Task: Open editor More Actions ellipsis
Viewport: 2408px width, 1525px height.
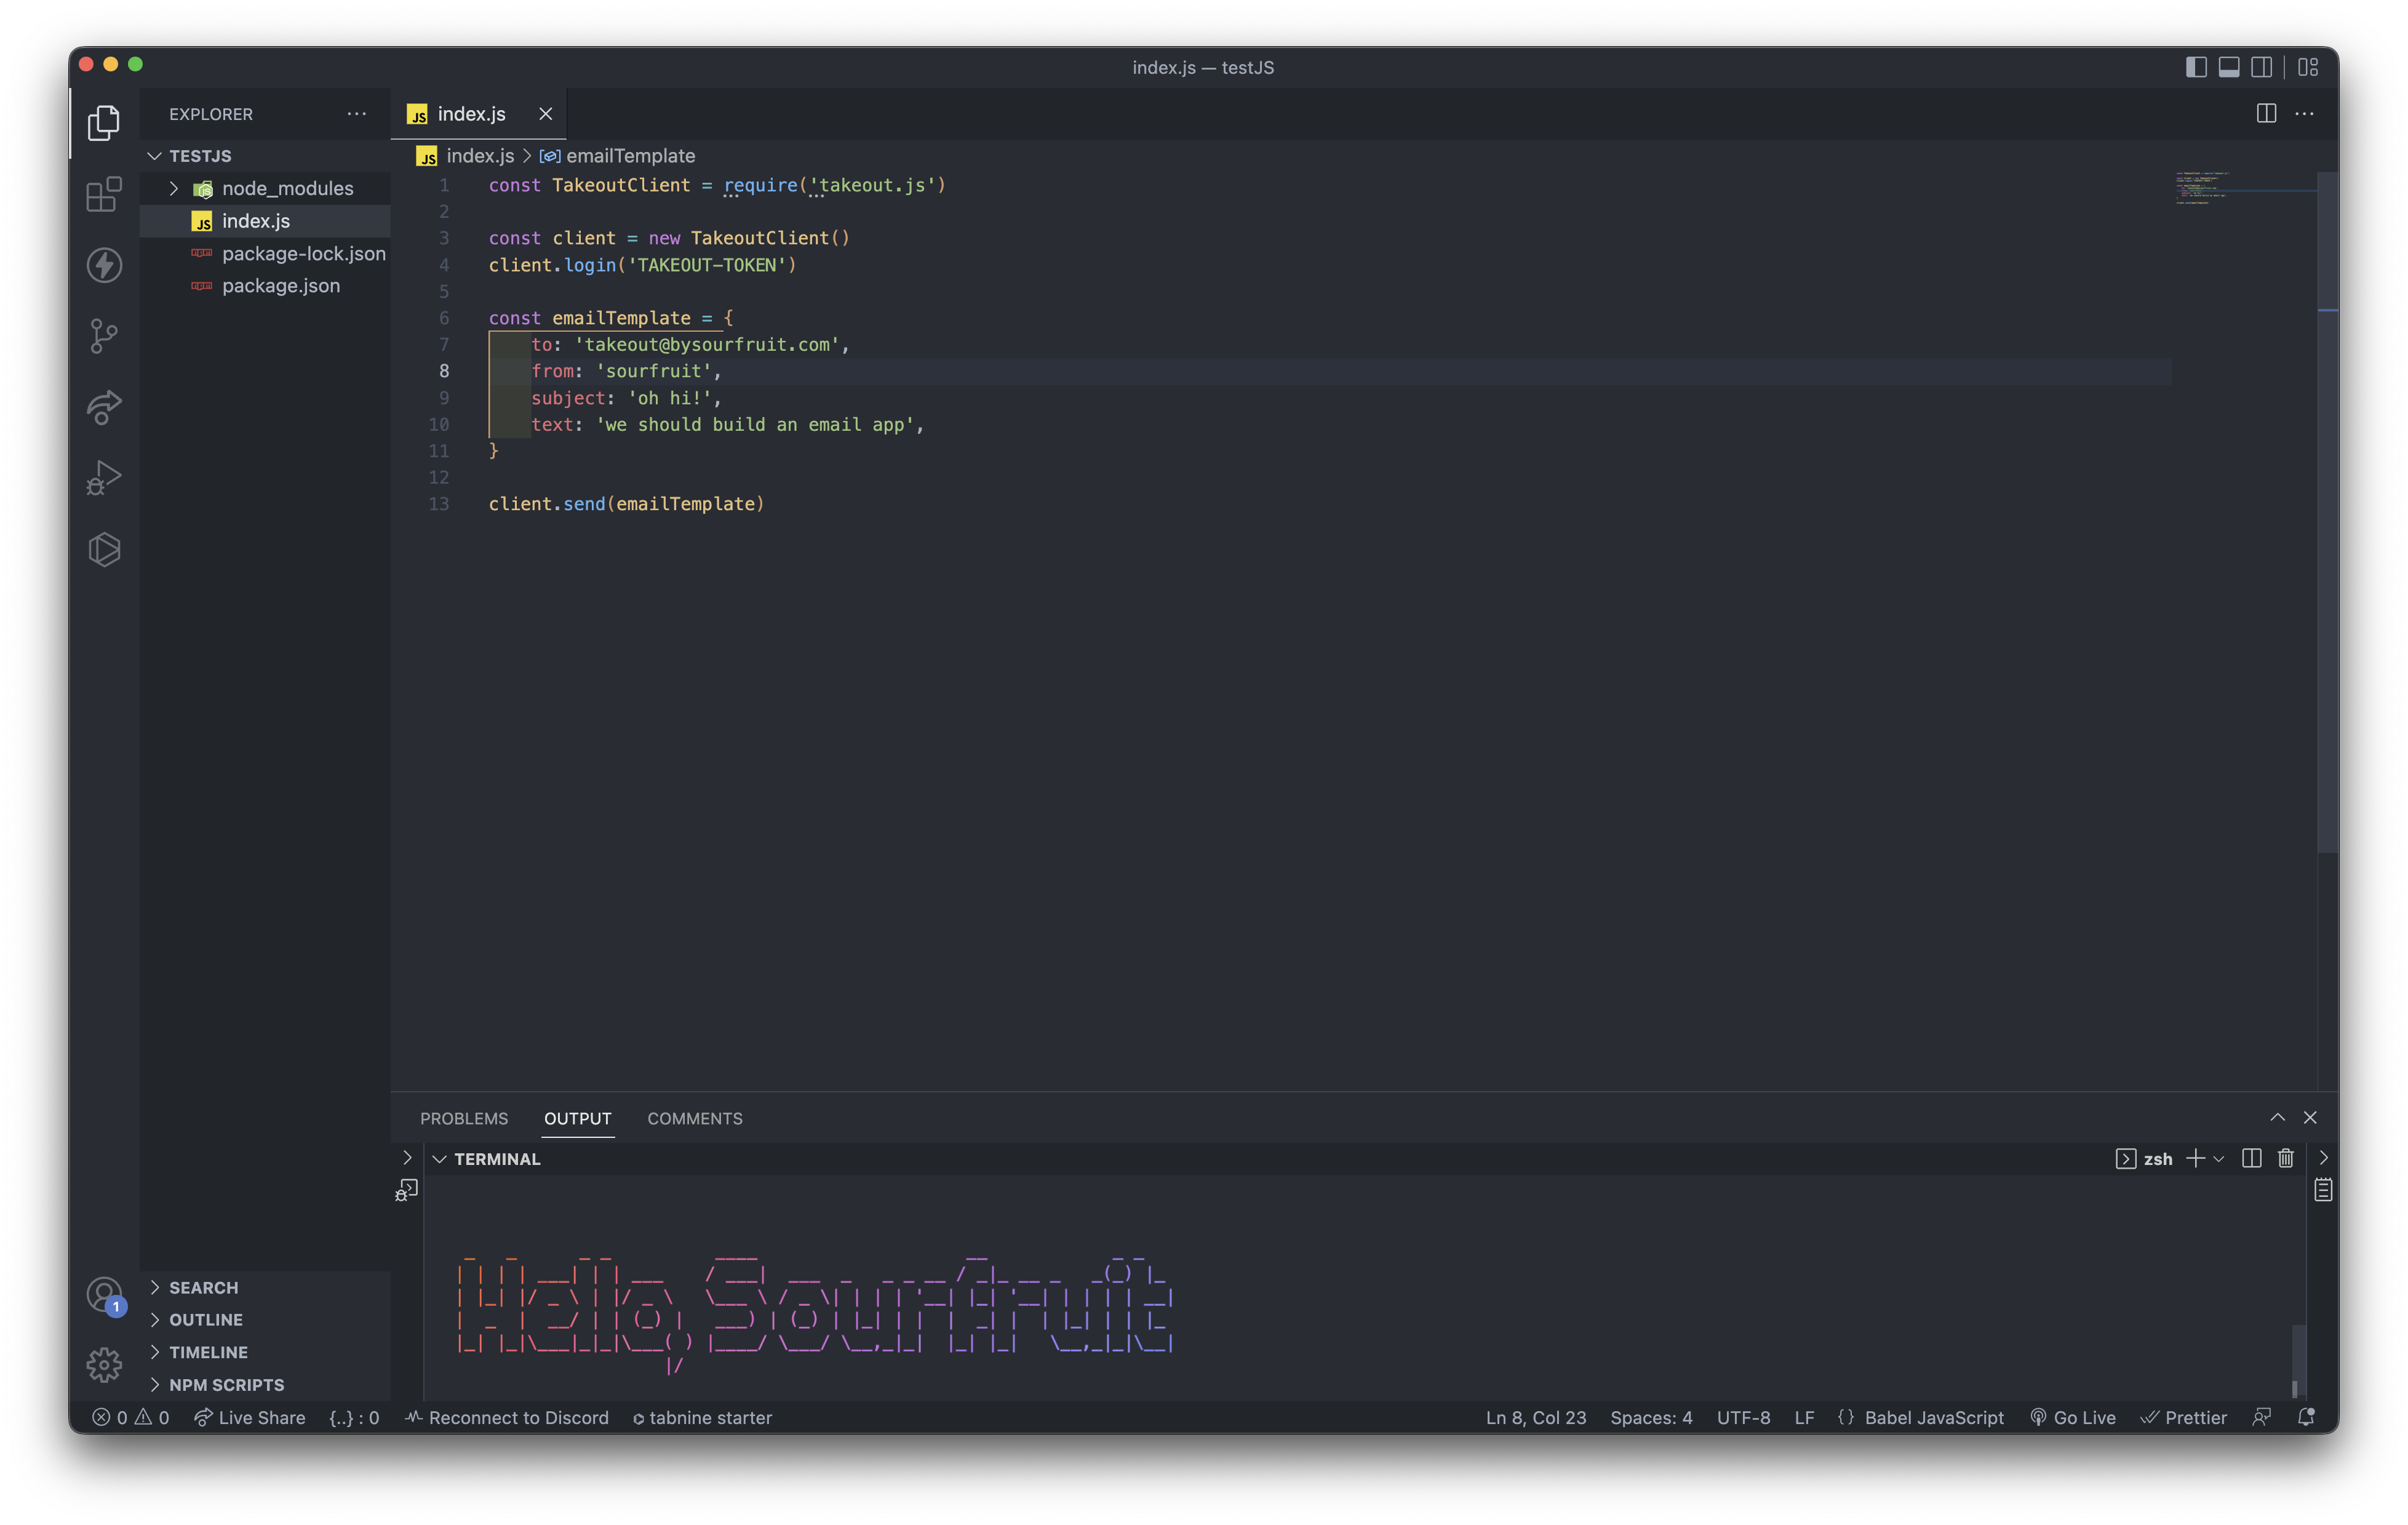Action: click(2304, 114)
